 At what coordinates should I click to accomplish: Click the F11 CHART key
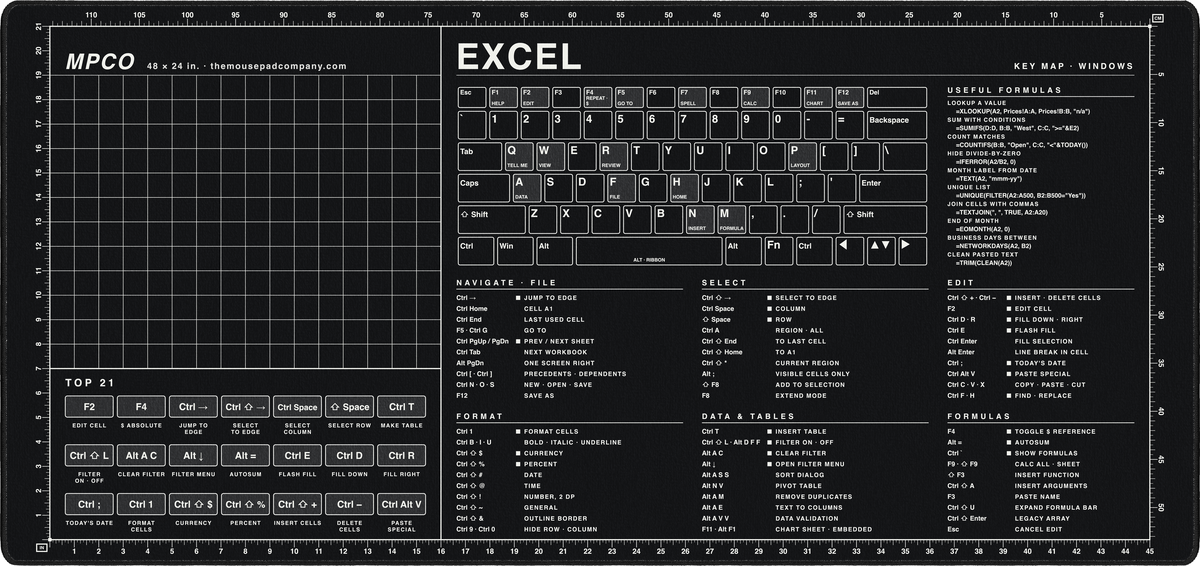click(x=817, y=97)
